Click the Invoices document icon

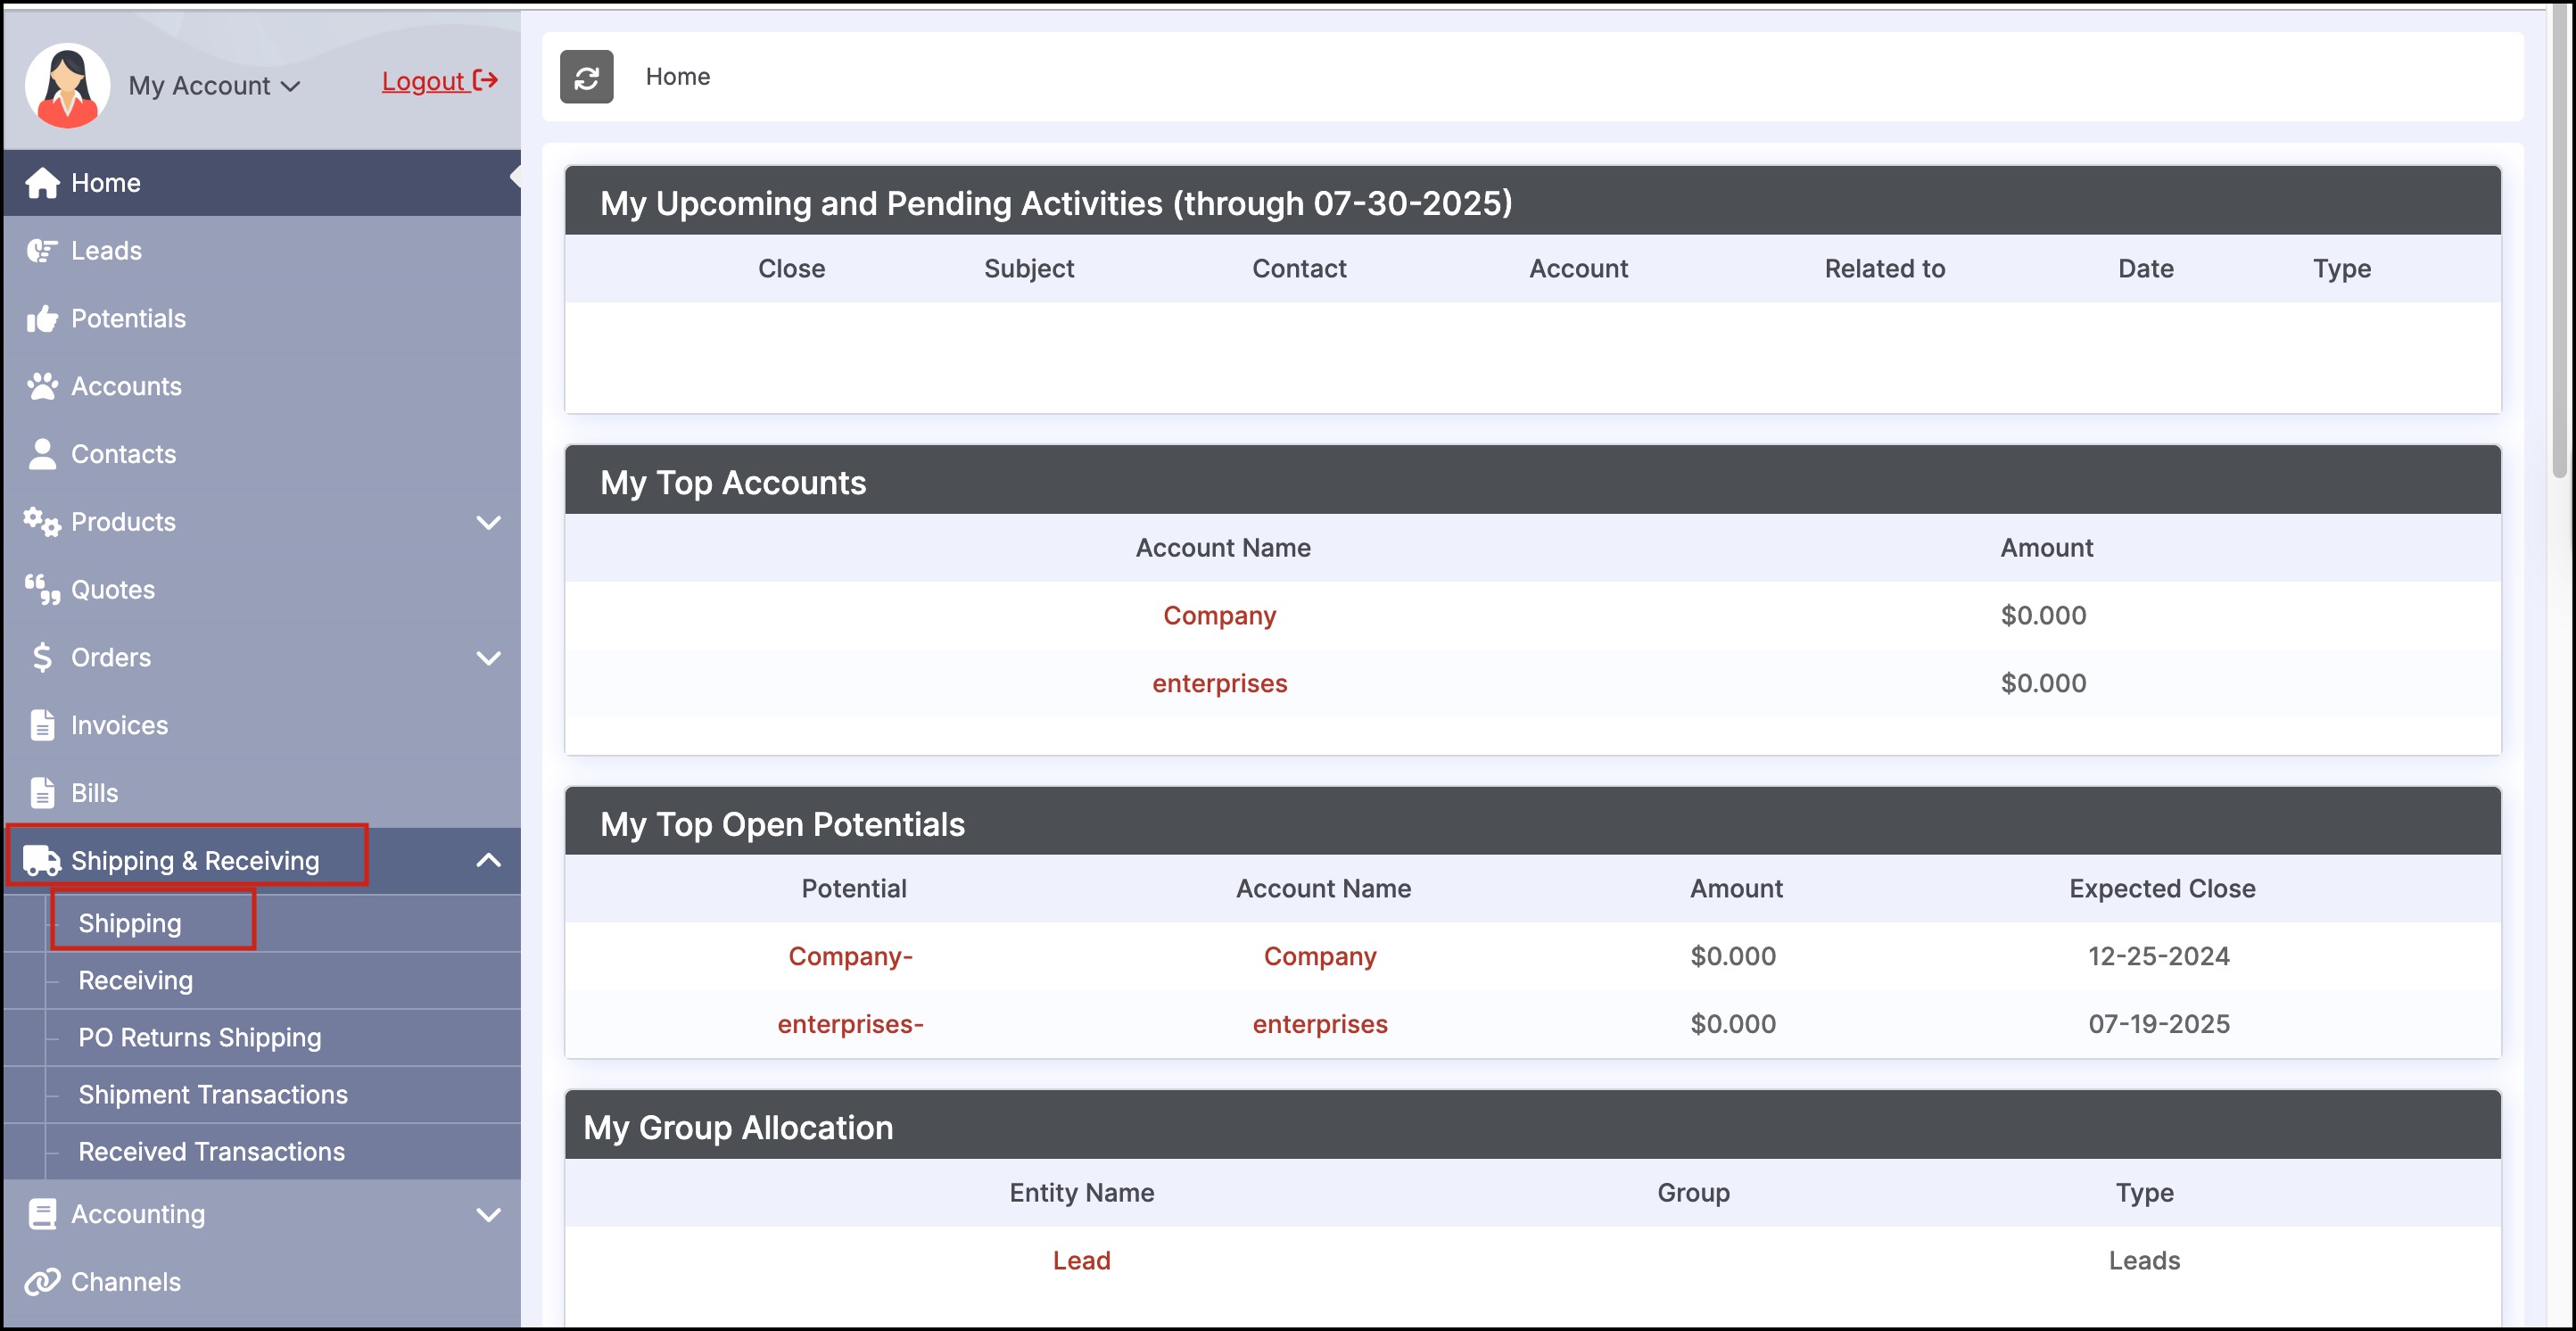coord(42,725)
